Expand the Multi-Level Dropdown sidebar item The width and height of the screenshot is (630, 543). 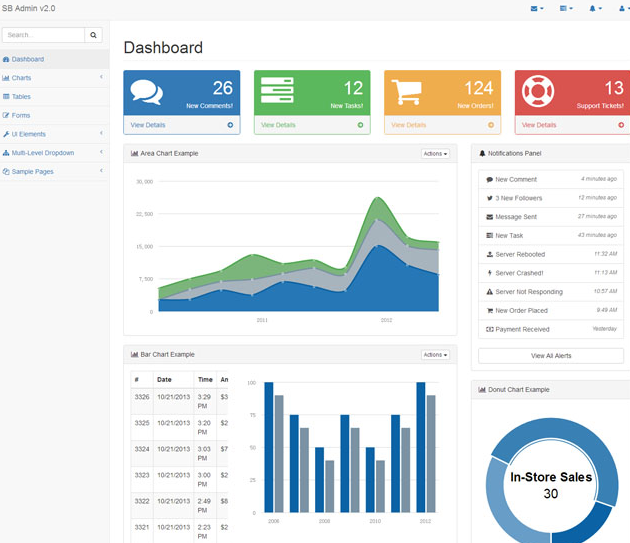coord(54,153)
